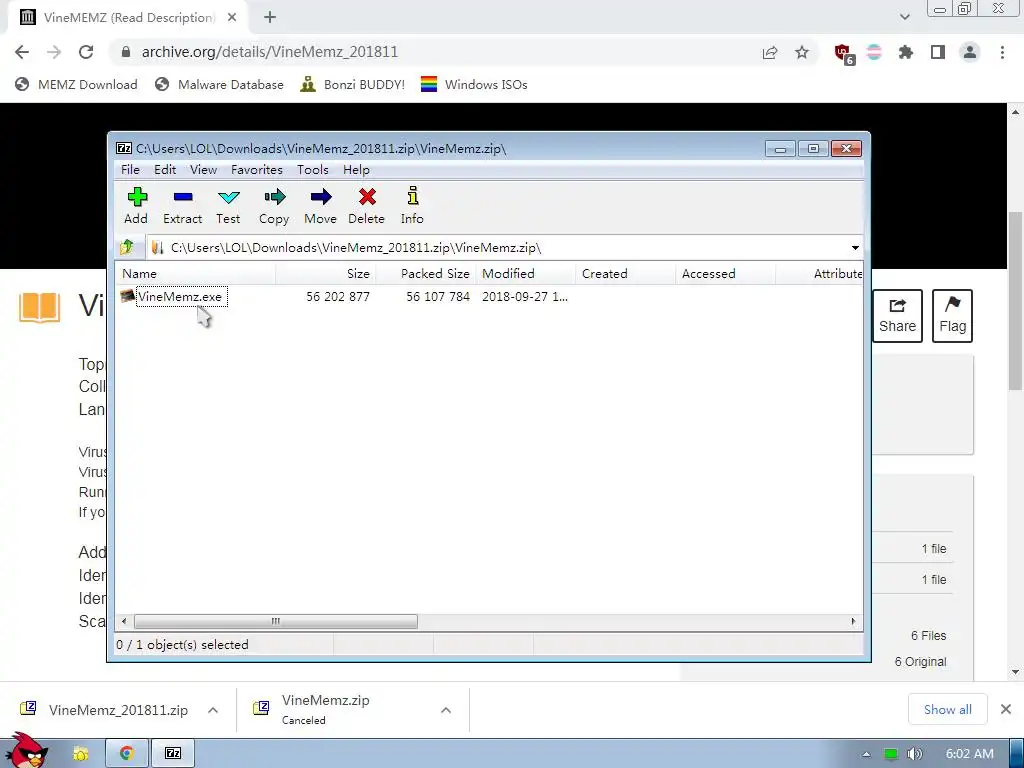Sort by the Accessed column header
The height and width of the screenshot is (768, 1024).
click(726, 274)
